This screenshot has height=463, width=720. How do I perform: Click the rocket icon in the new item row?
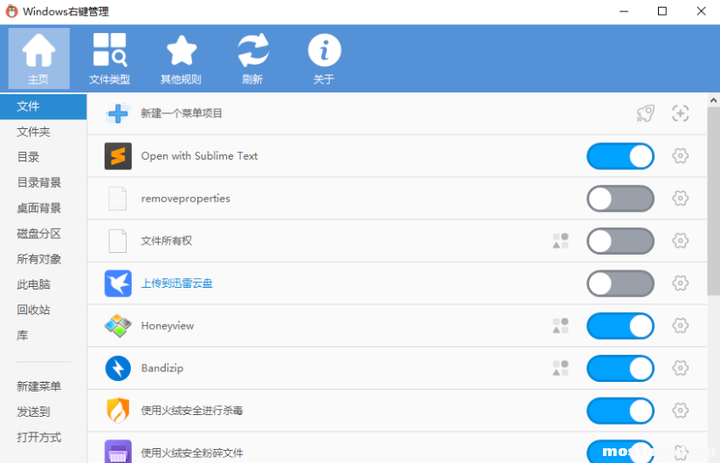[x=645, y=113]
